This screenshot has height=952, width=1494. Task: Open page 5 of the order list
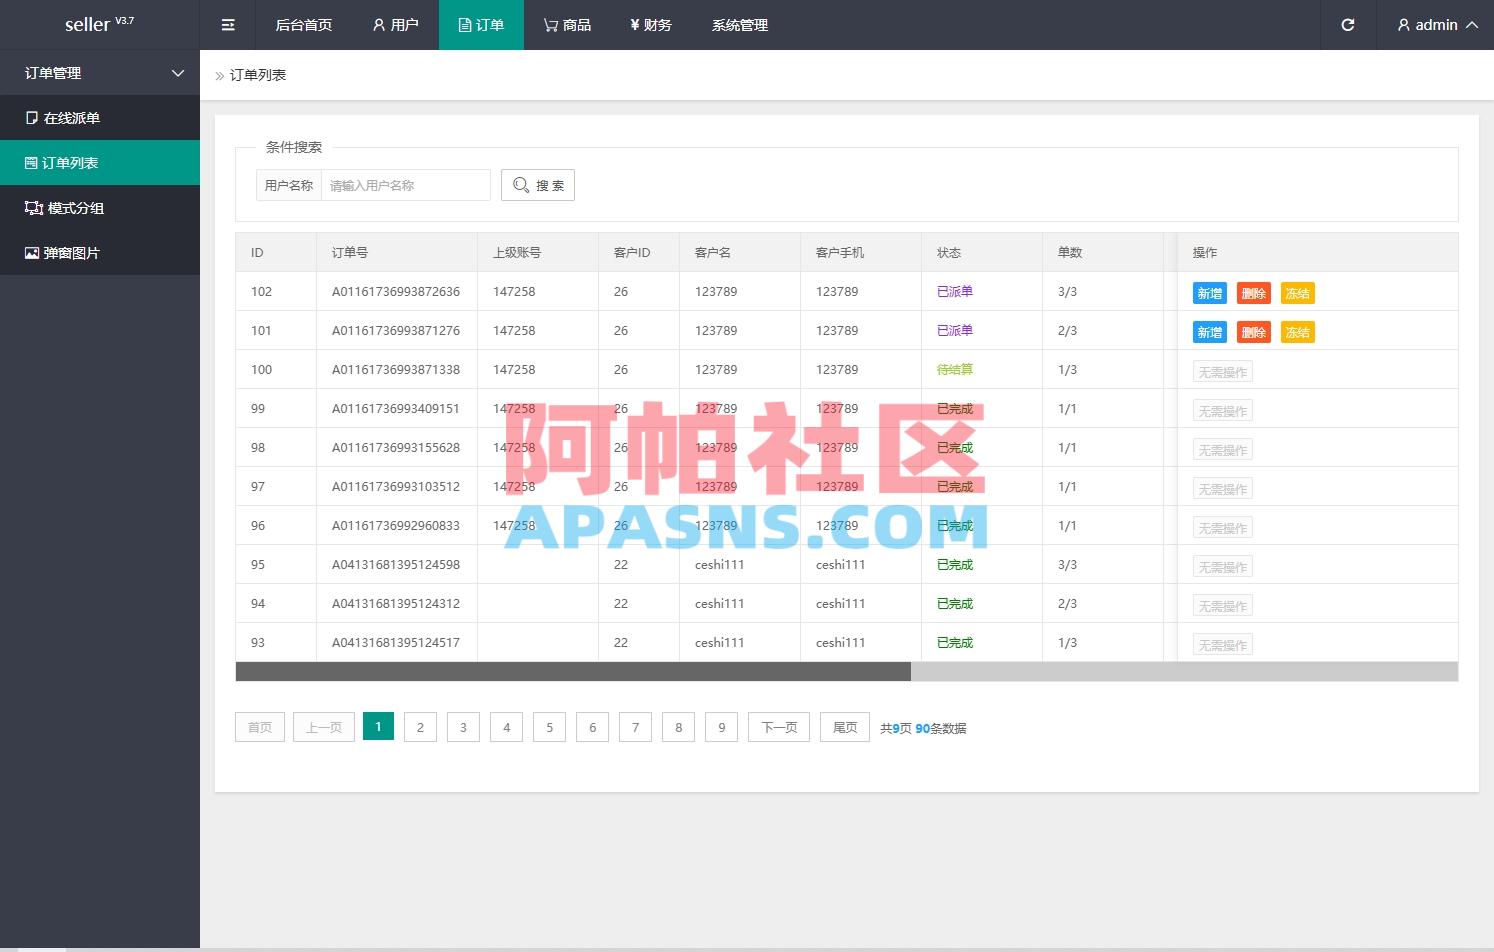click(549, 727)
